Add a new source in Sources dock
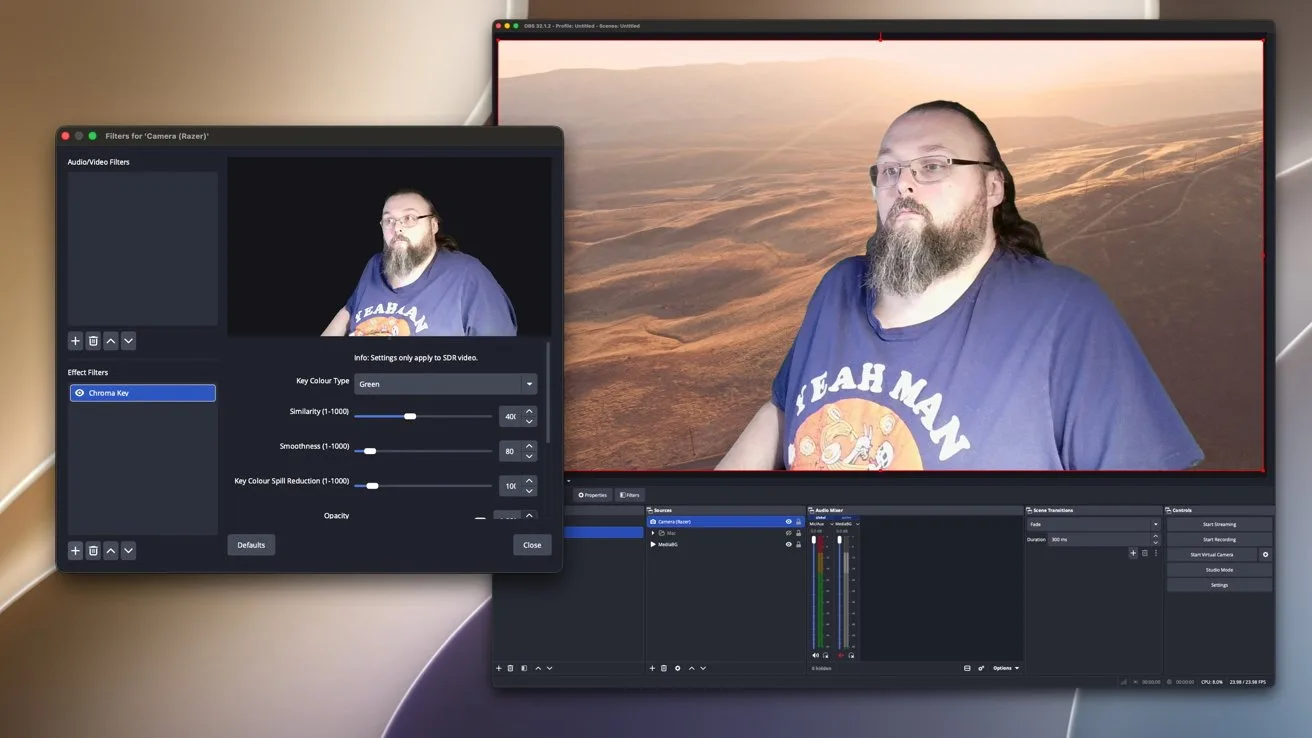Image resolution: width=1312 pixels, height=738 pixels. 652,668
